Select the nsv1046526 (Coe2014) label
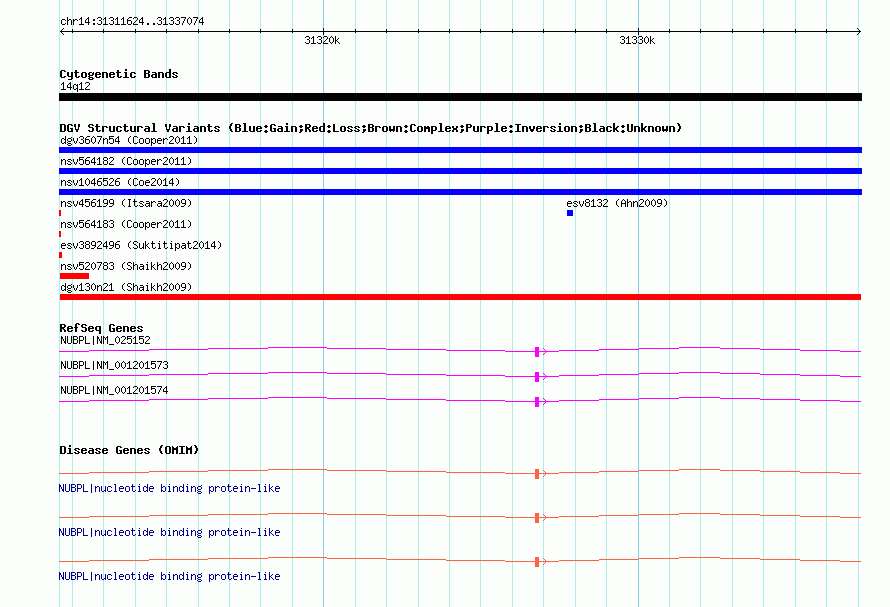 tap(120, 182)
